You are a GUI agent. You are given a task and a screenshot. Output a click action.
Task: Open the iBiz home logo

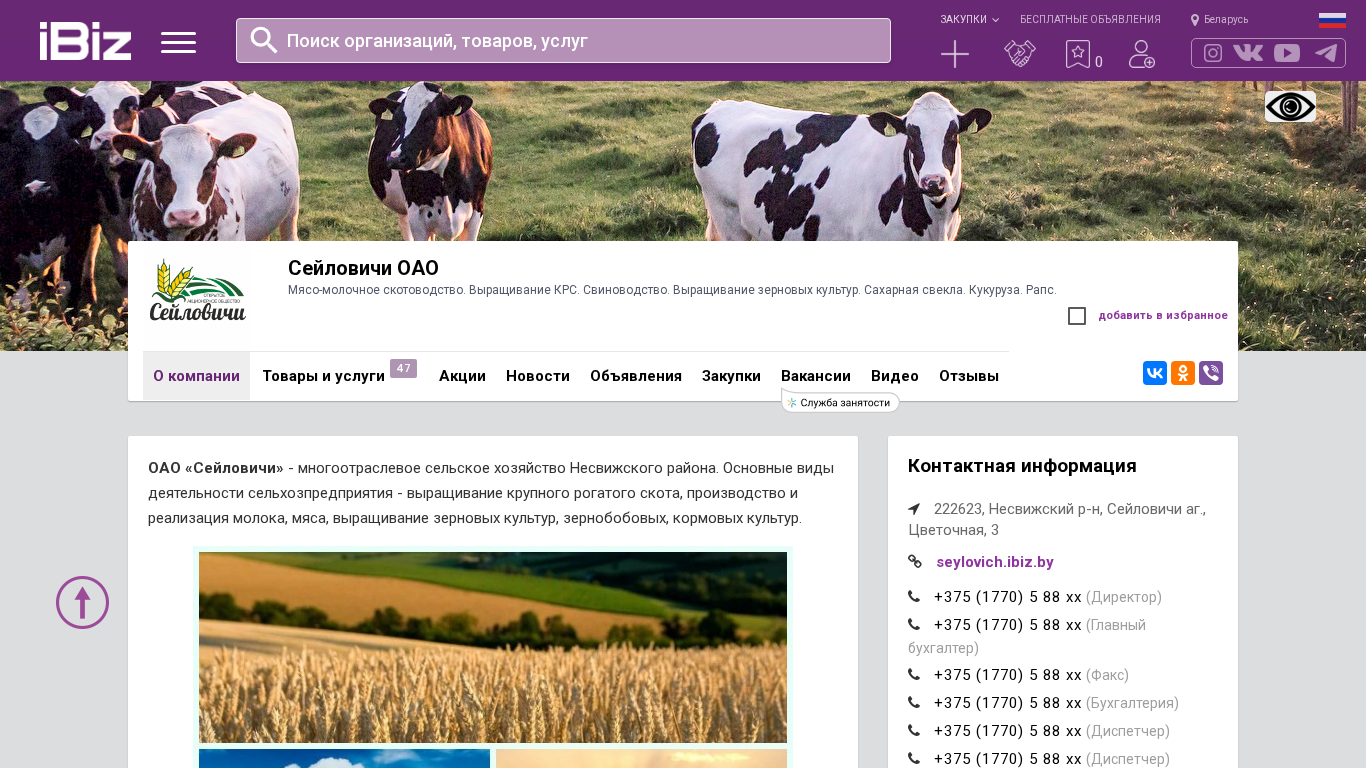(x=85, y=41)
